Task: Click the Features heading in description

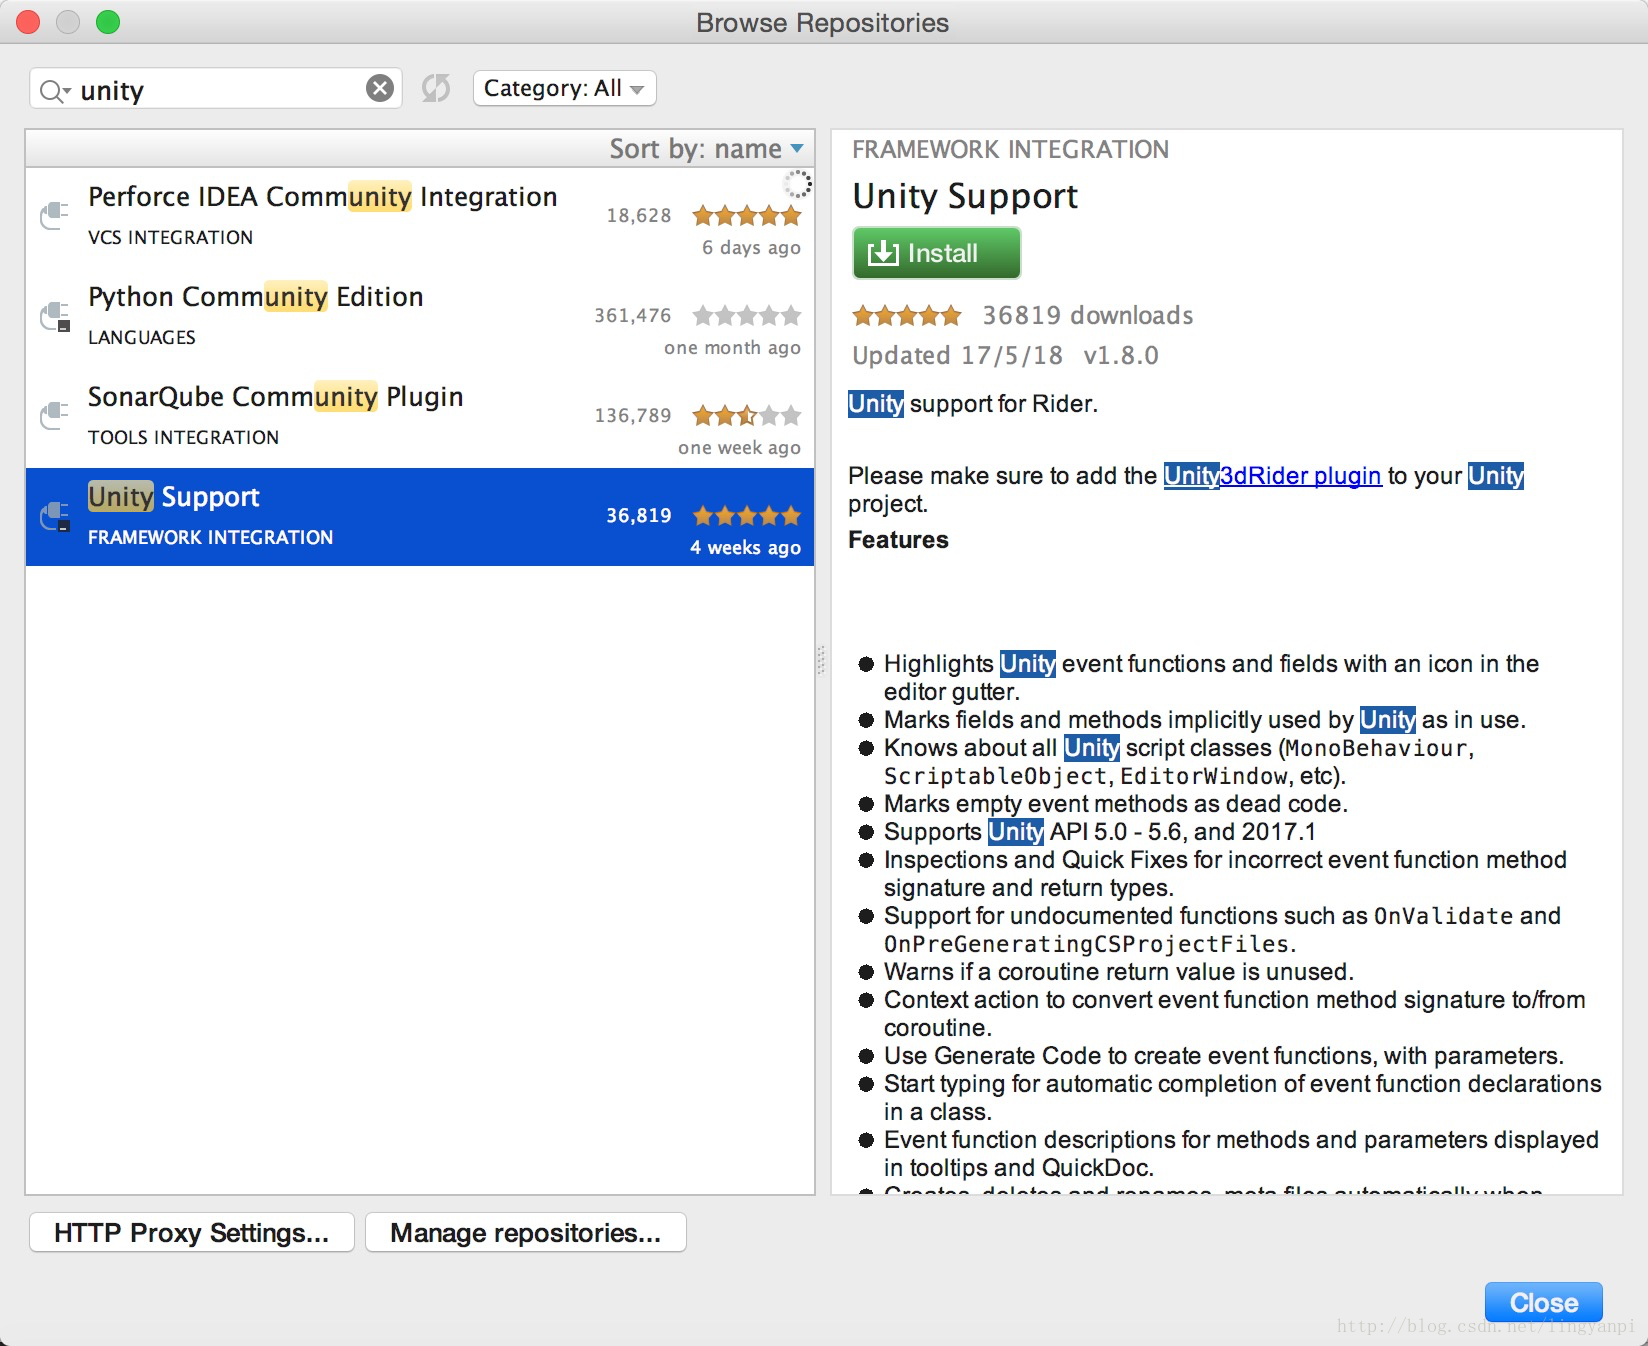Action: (x=898, y=539)
